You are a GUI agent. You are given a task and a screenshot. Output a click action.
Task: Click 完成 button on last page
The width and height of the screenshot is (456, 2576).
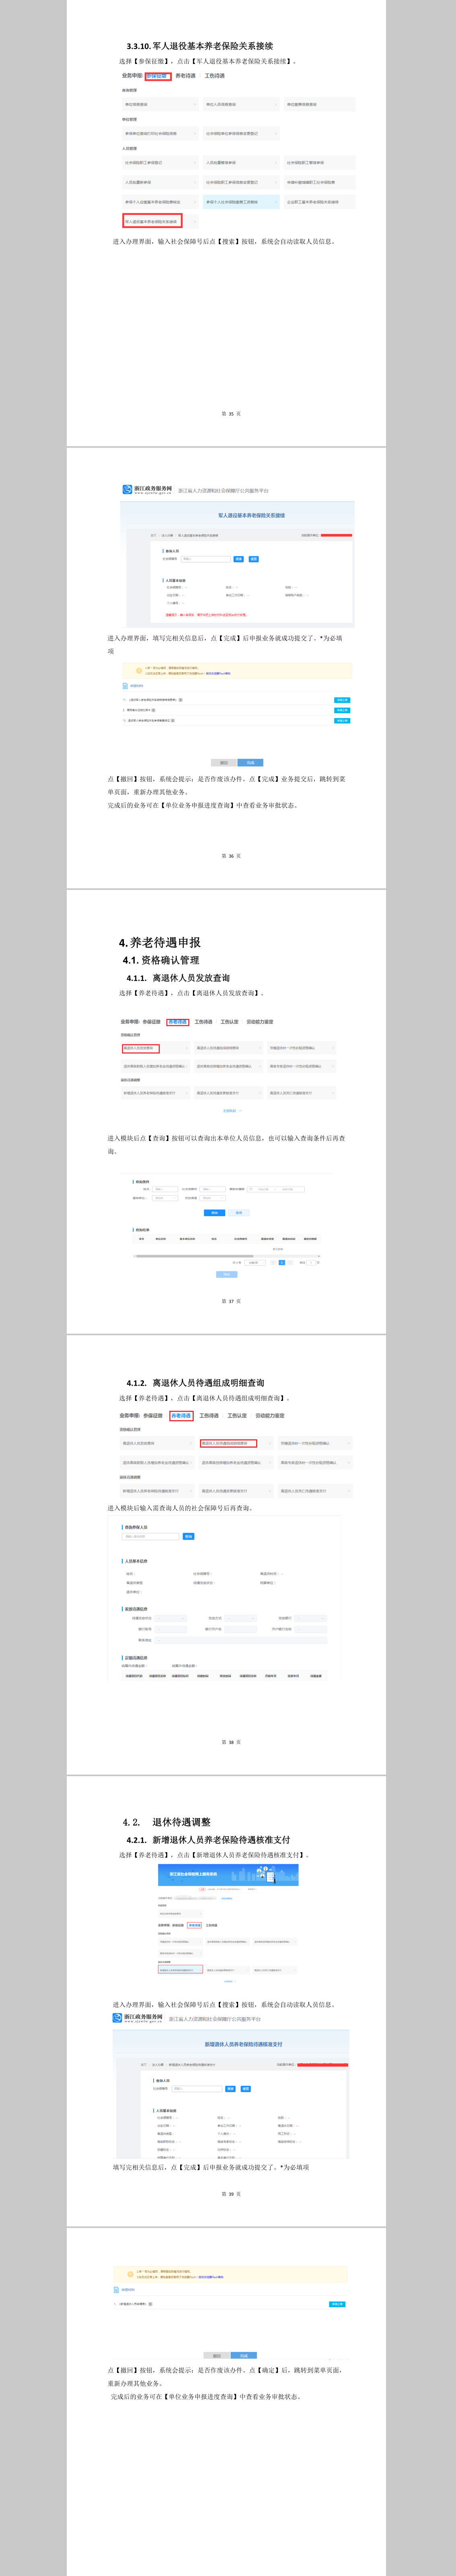pos(244,2355)
